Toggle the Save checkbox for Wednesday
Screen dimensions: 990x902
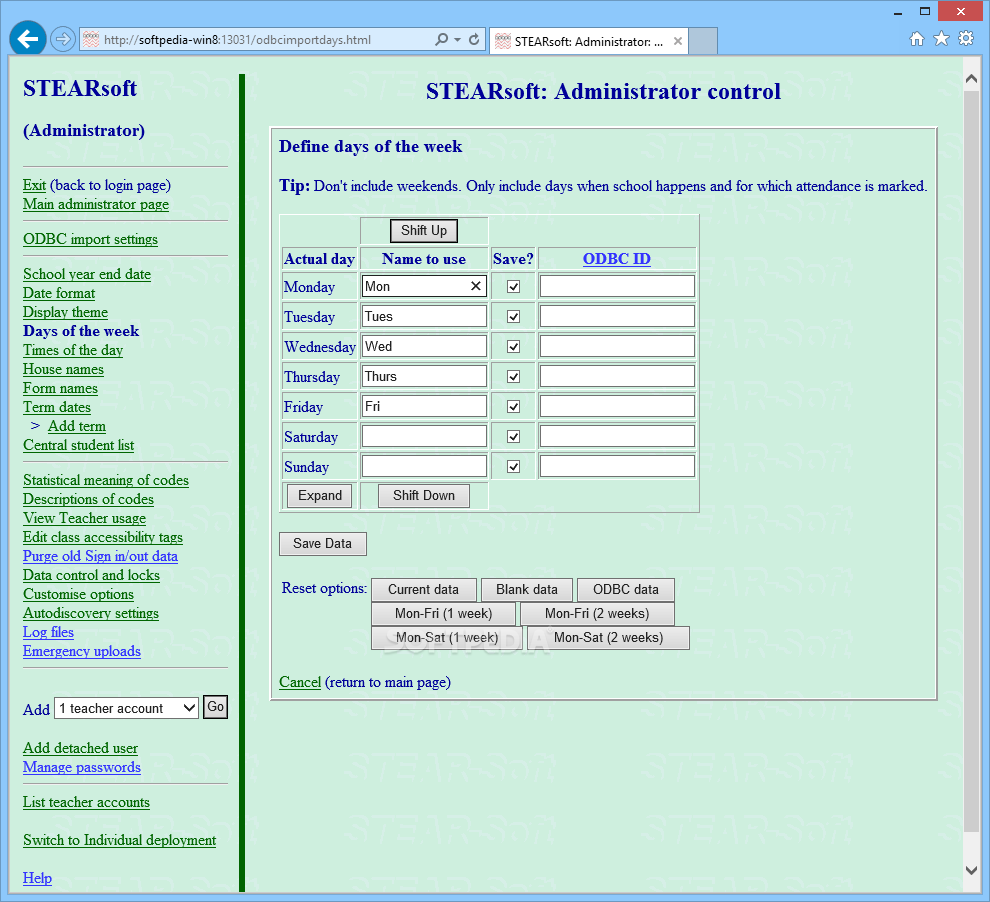513,347
